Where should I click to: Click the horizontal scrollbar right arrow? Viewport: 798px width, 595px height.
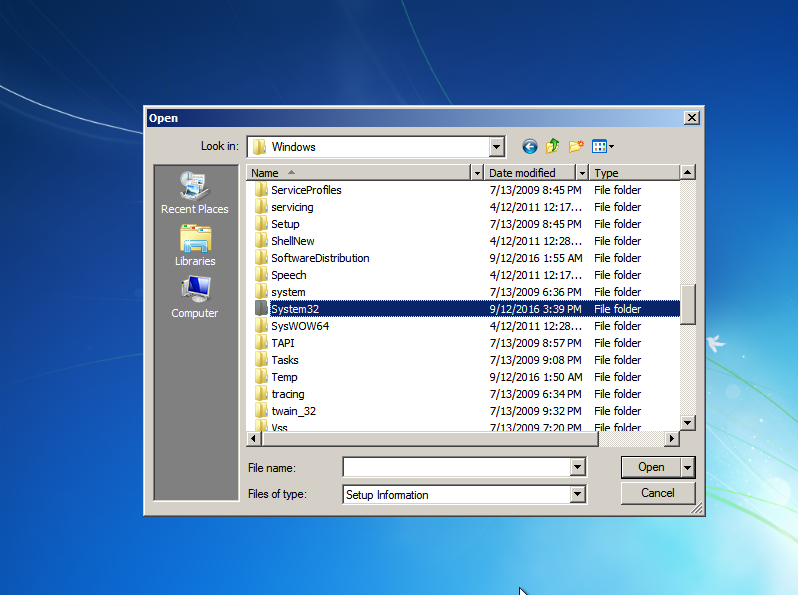tap(672, 438)
